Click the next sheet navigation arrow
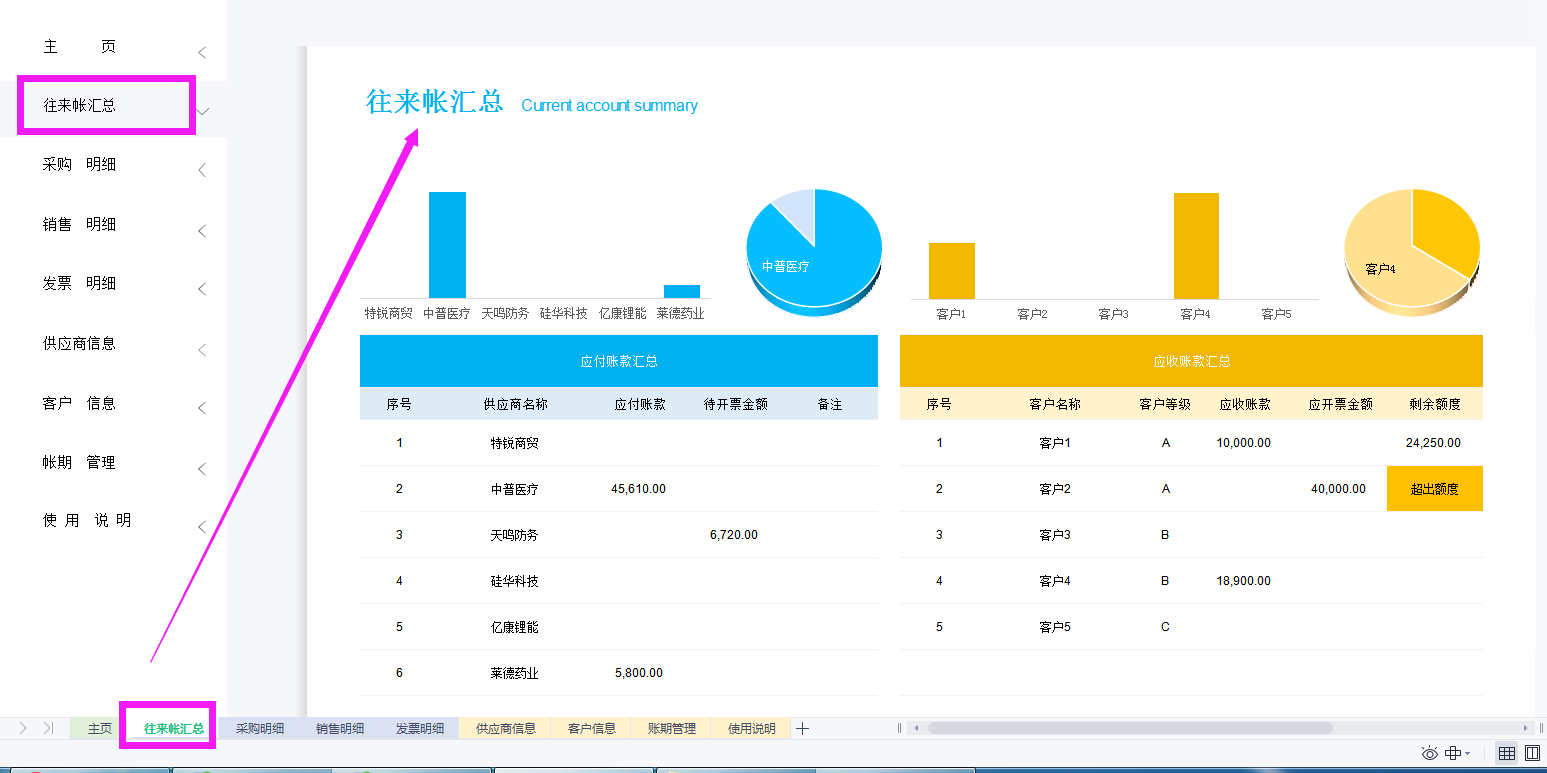This screenshot has height=773, width=1547. tap(23, 728)
